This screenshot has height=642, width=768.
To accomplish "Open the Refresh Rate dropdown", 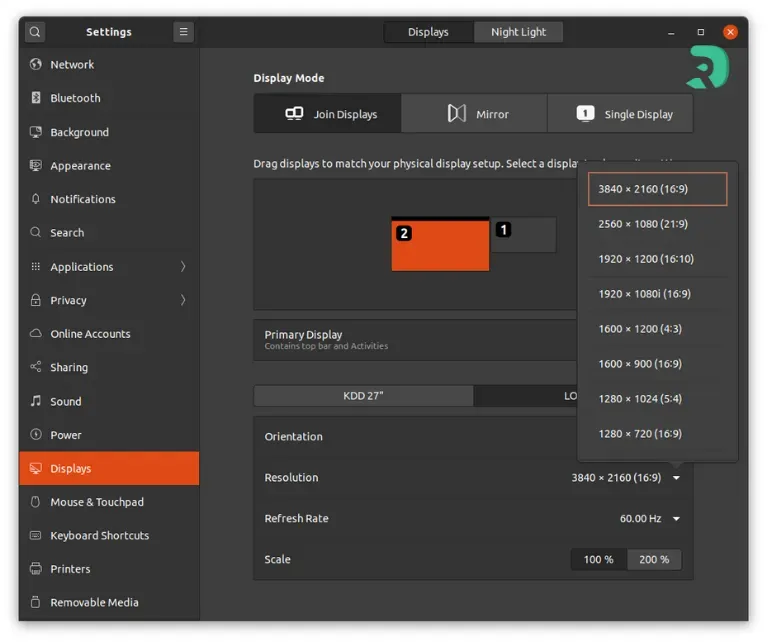I will 676,519.
